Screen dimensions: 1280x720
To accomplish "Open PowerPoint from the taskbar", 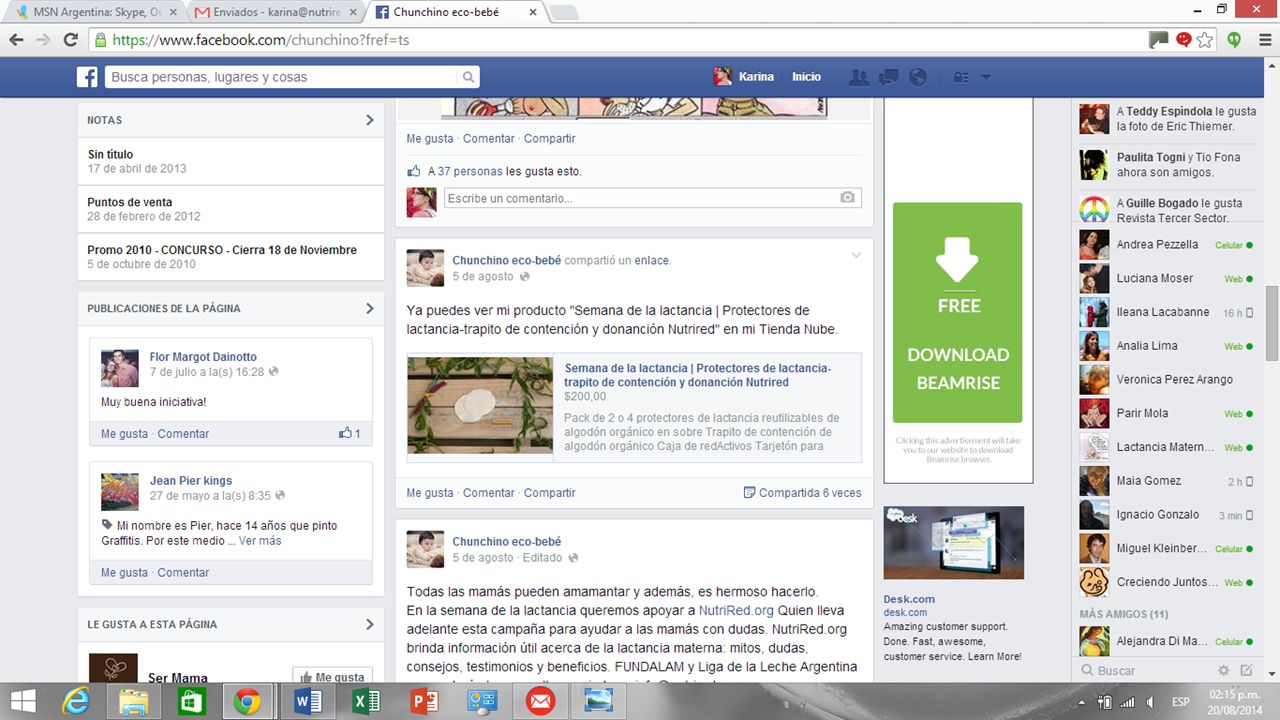I will coord(424,702).
